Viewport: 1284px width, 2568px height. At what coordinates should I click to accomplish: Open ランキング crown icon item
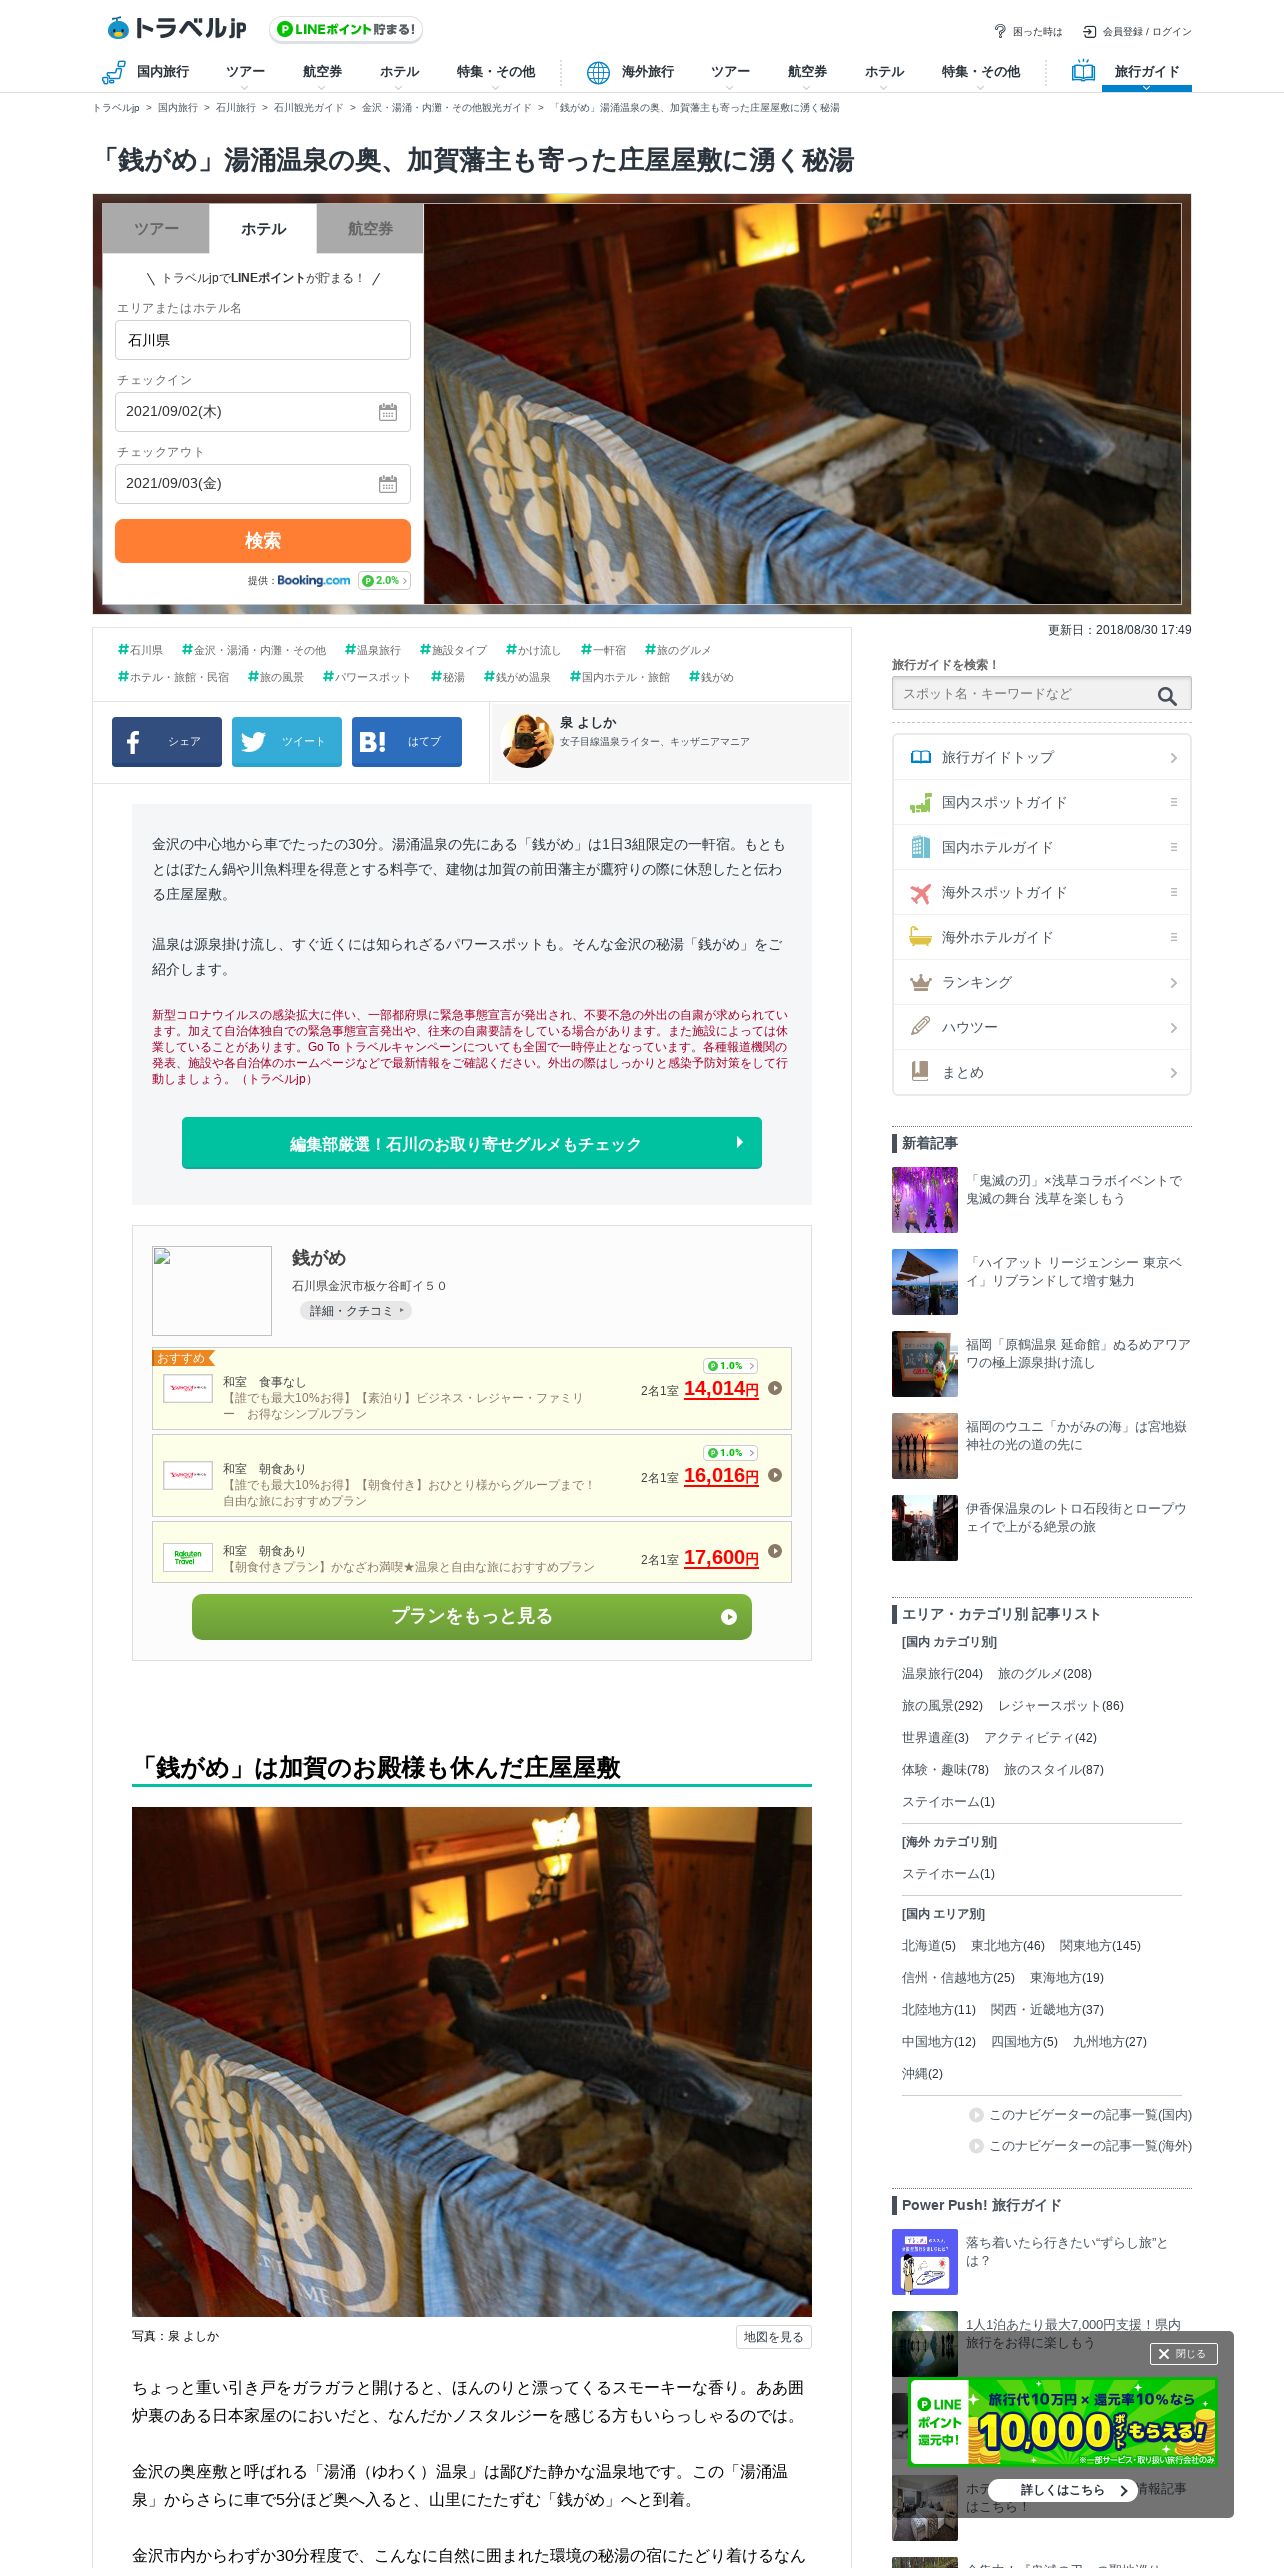pyautogui.click(x=1042, y=982)
